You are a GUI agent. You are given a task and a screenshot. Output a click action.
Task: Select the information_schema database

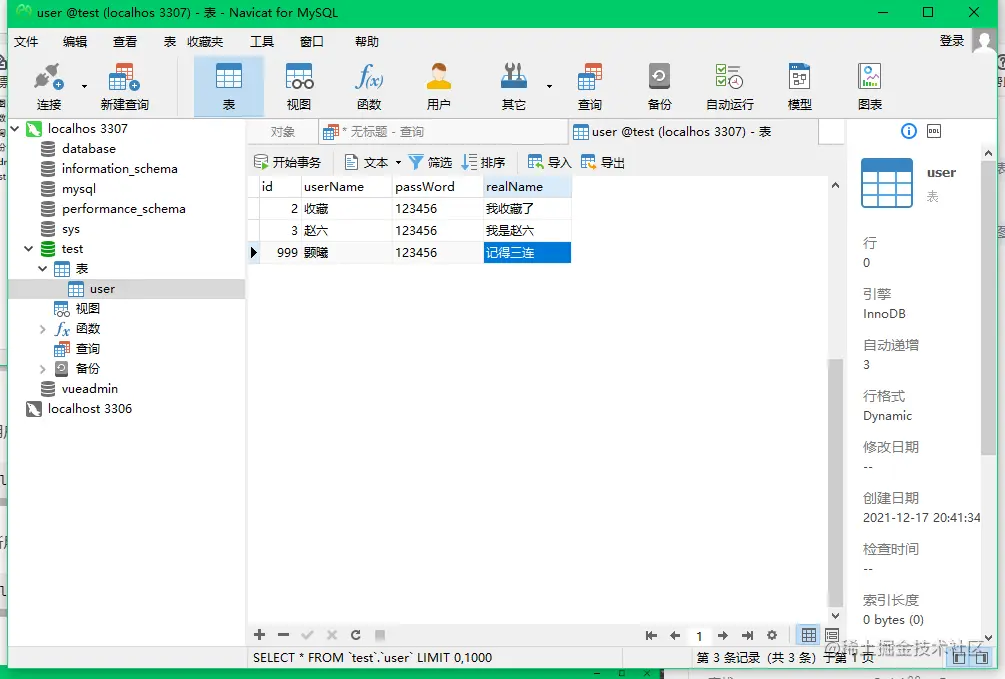120,169
